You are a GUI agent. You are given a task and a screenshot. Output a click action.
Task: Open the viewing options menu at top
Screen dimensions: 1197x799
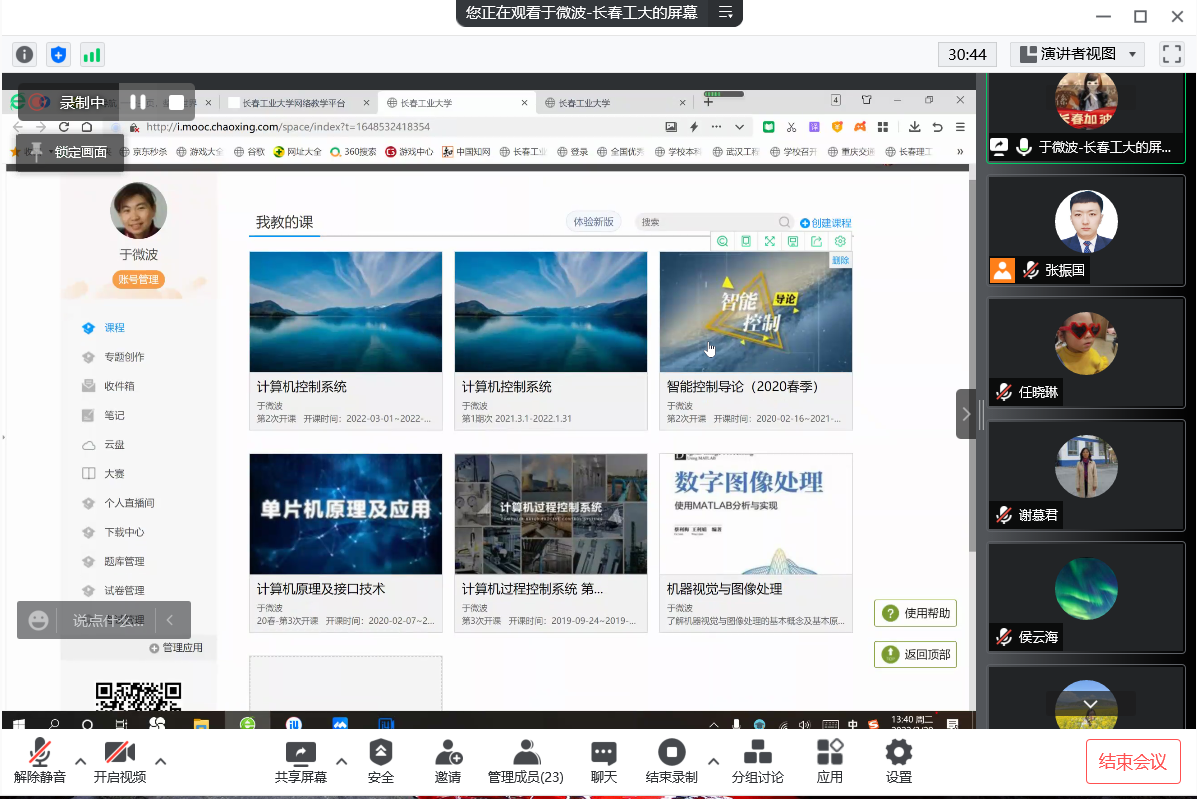[726, 13]
